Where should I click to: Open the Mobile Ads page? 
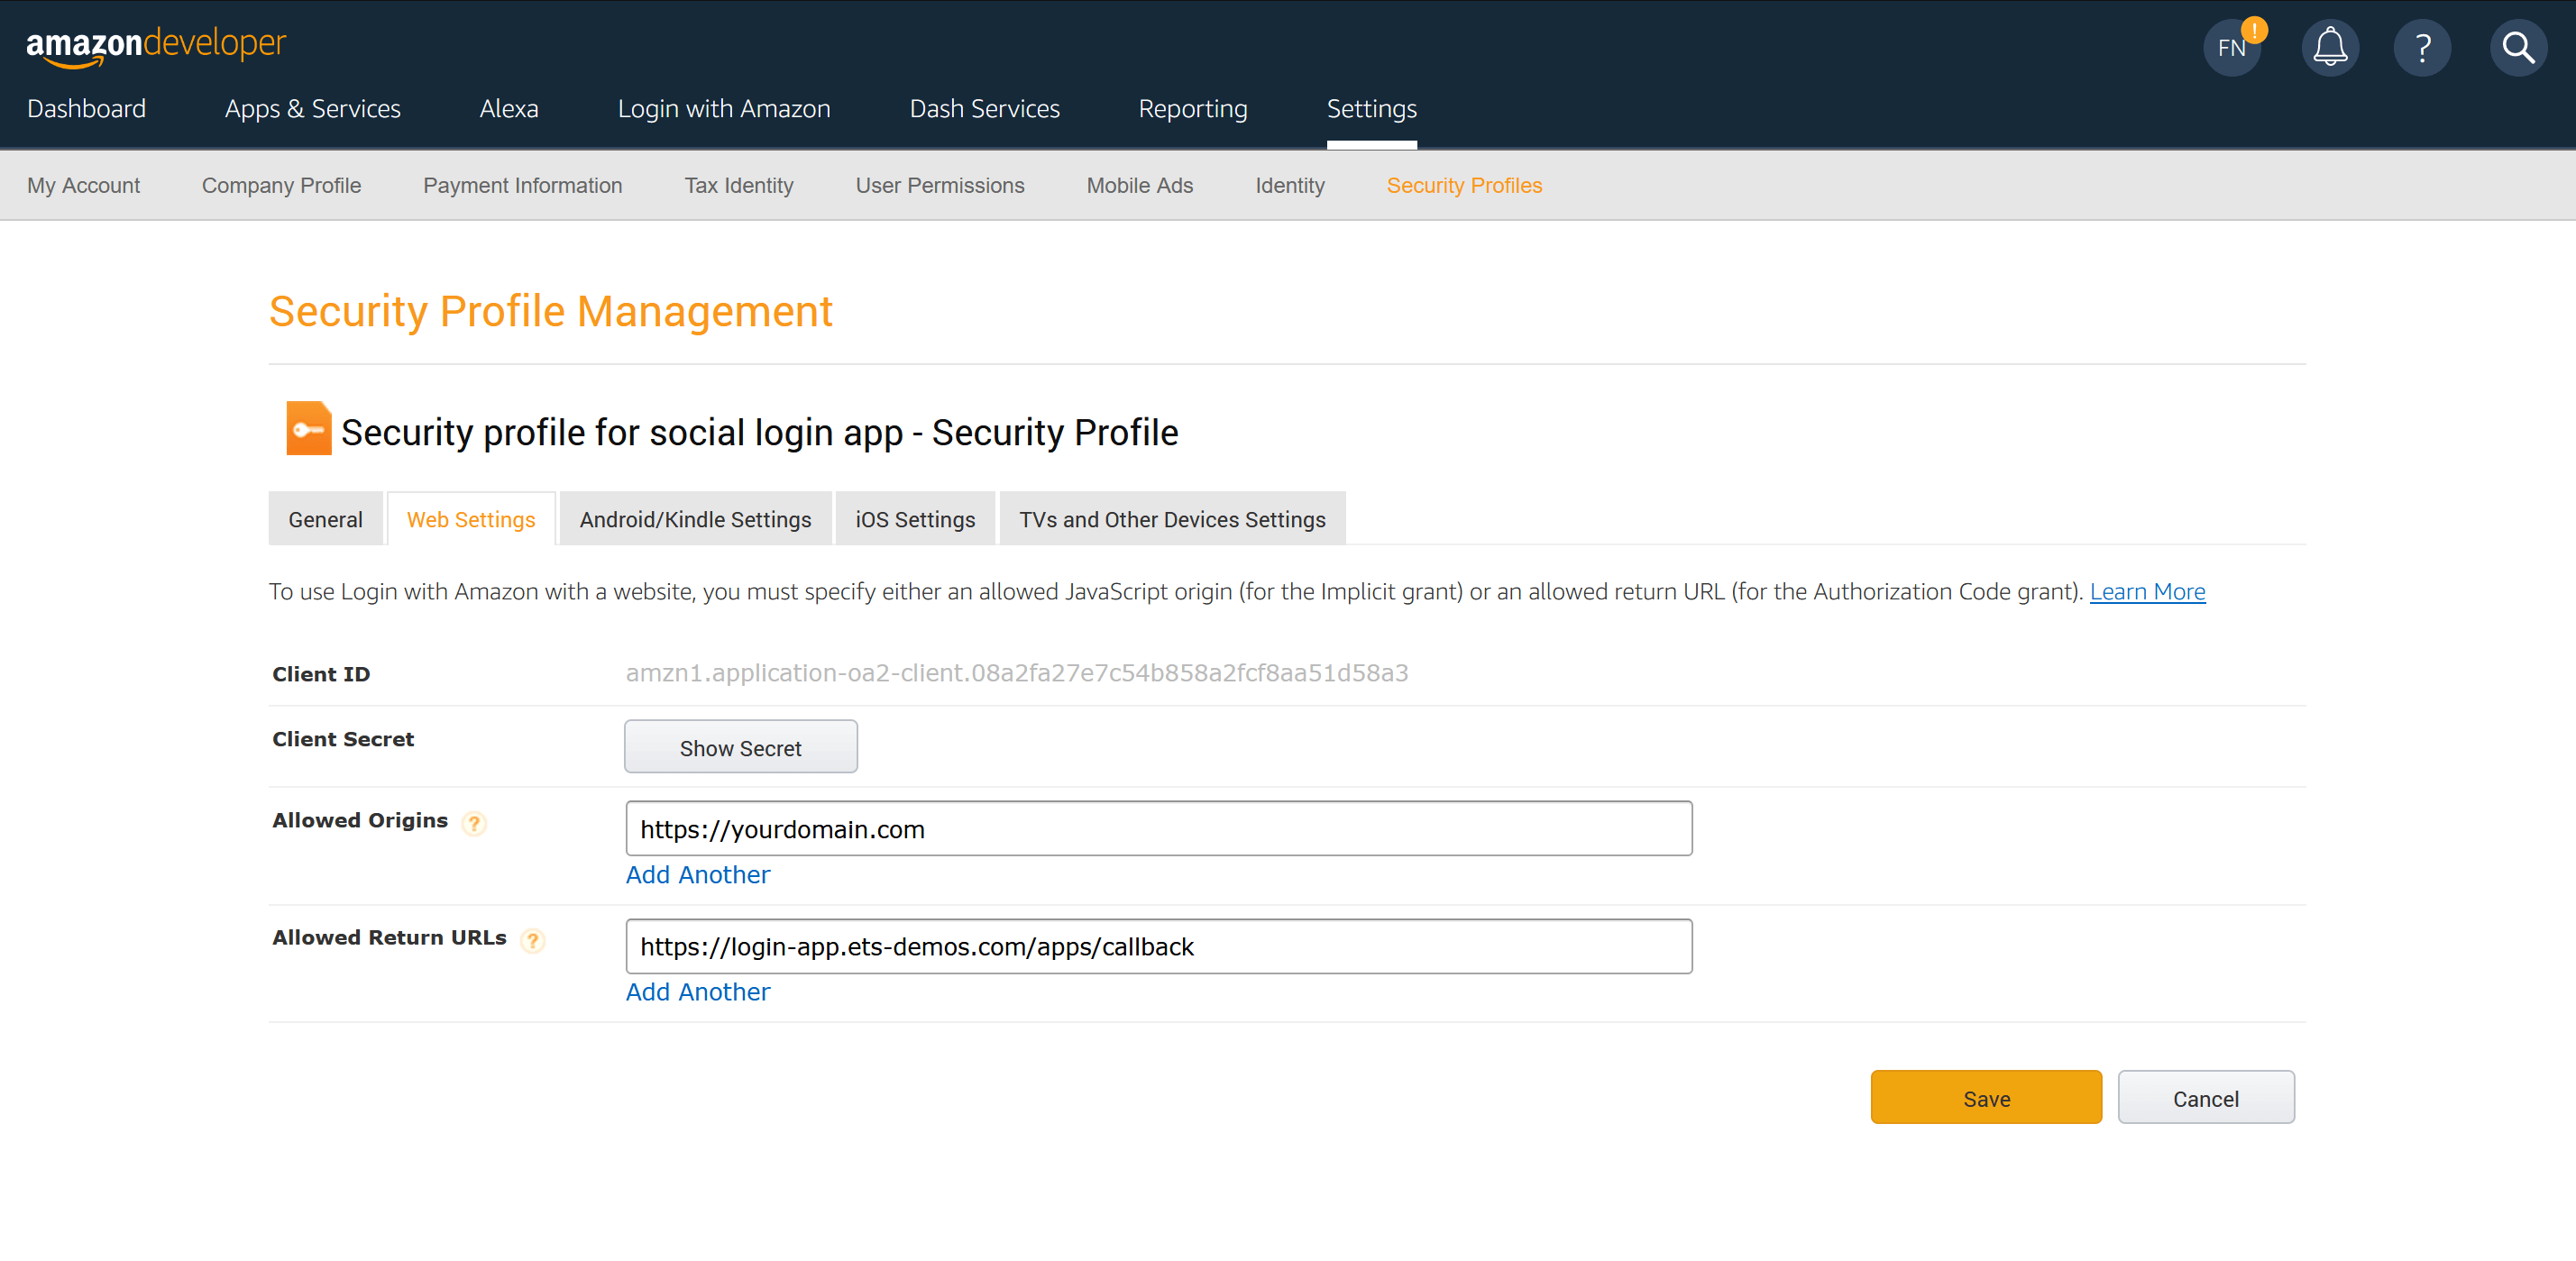coord(1140,185)
